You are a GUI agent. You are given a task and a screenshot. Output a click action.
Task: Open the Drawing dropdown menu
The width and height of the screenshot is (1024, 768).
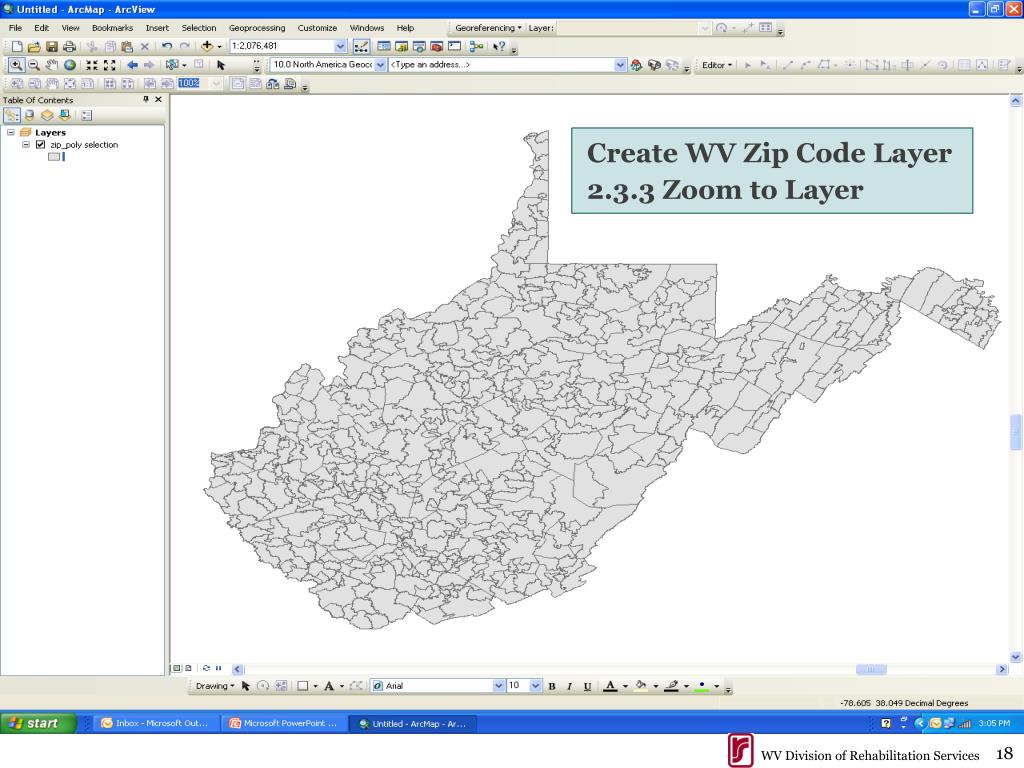click(215, 686)
